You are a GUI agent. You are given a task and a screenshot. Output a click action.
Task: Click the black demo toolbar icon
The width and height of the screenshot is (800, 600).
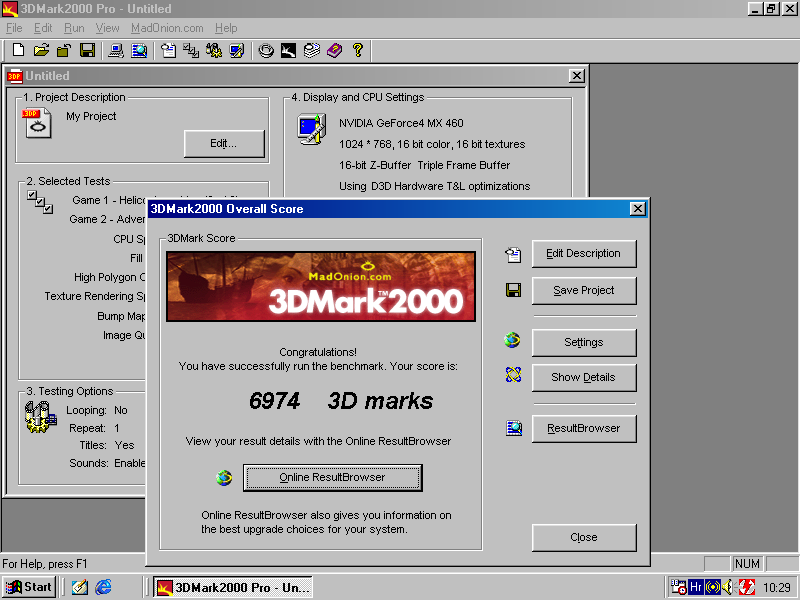(288, 50)
